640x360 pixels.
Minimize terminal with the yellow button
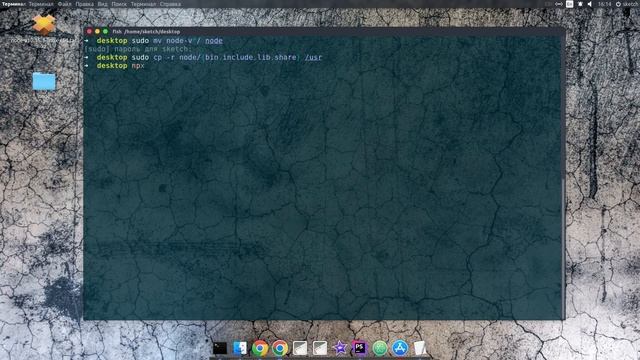point(97,31)
